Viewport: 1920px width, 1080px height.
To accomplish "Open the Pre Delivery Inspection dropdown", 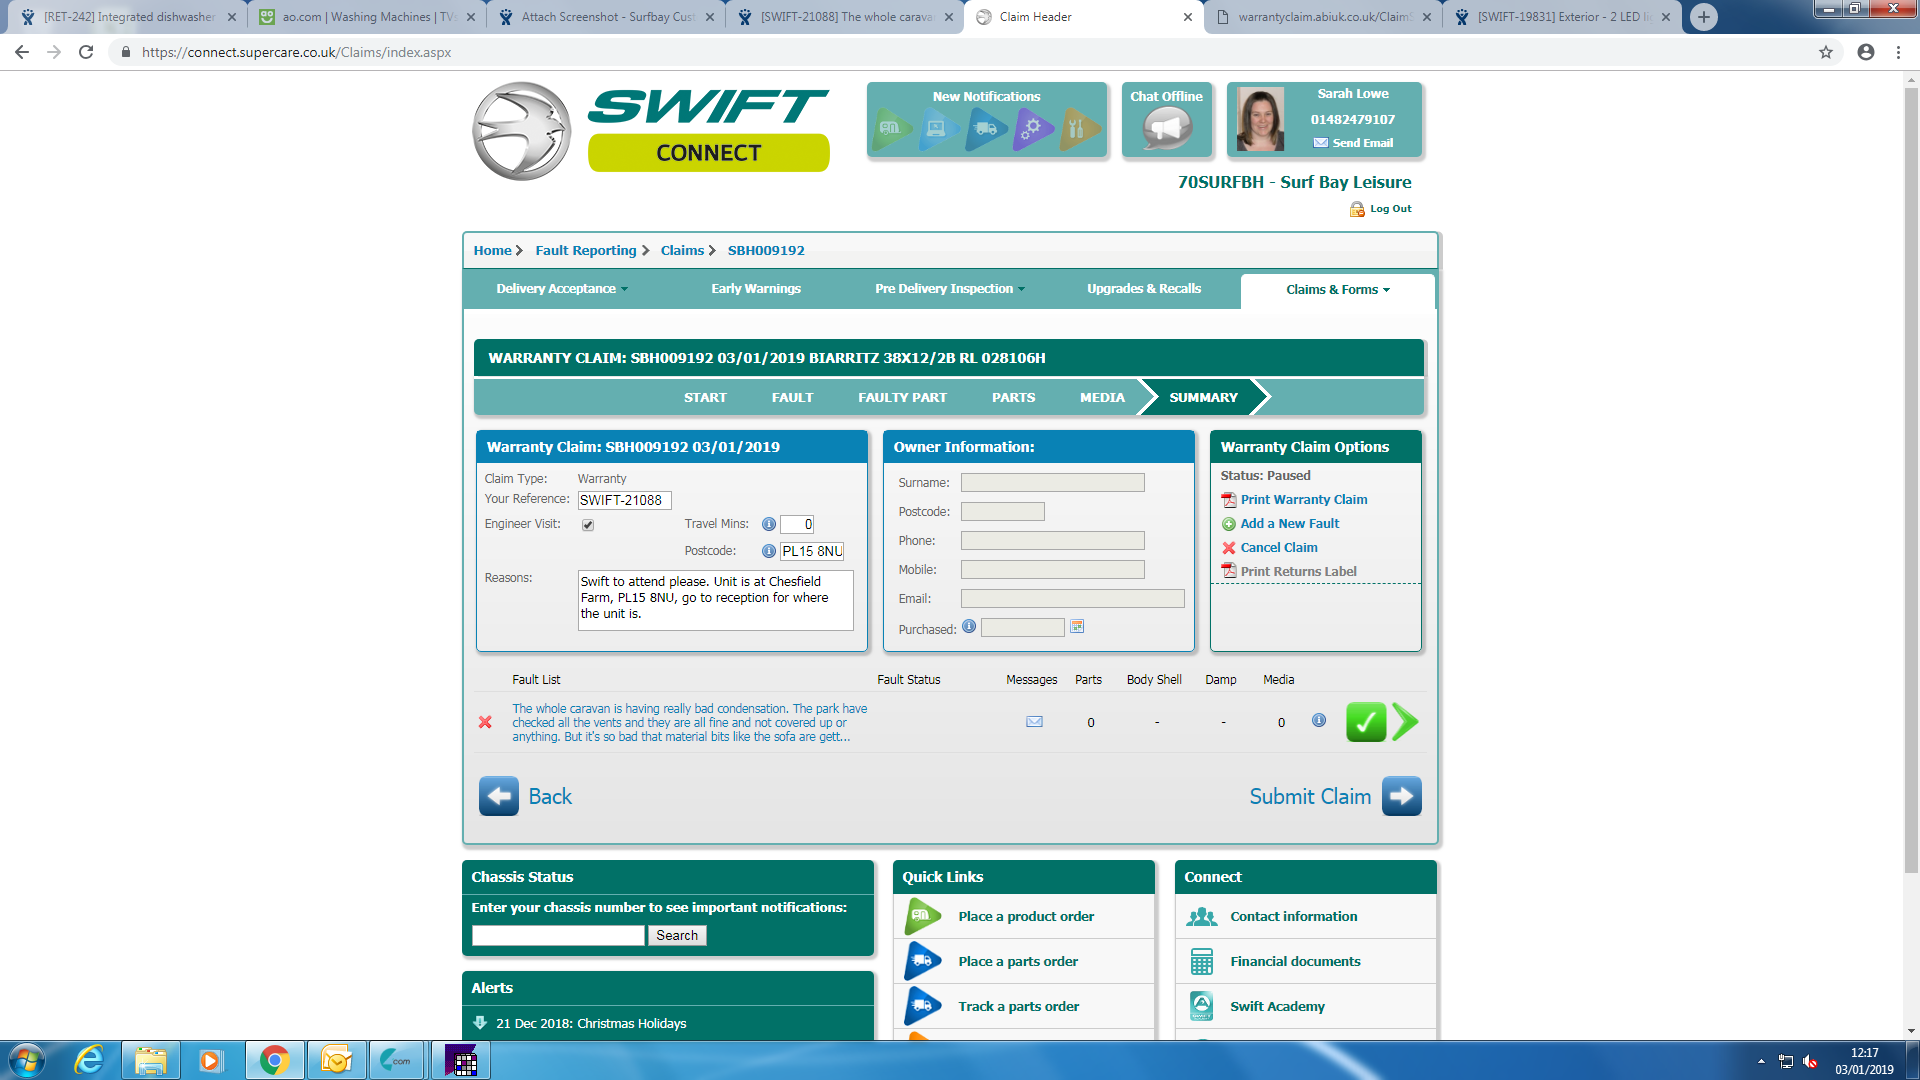I will (x=949, y=289).
